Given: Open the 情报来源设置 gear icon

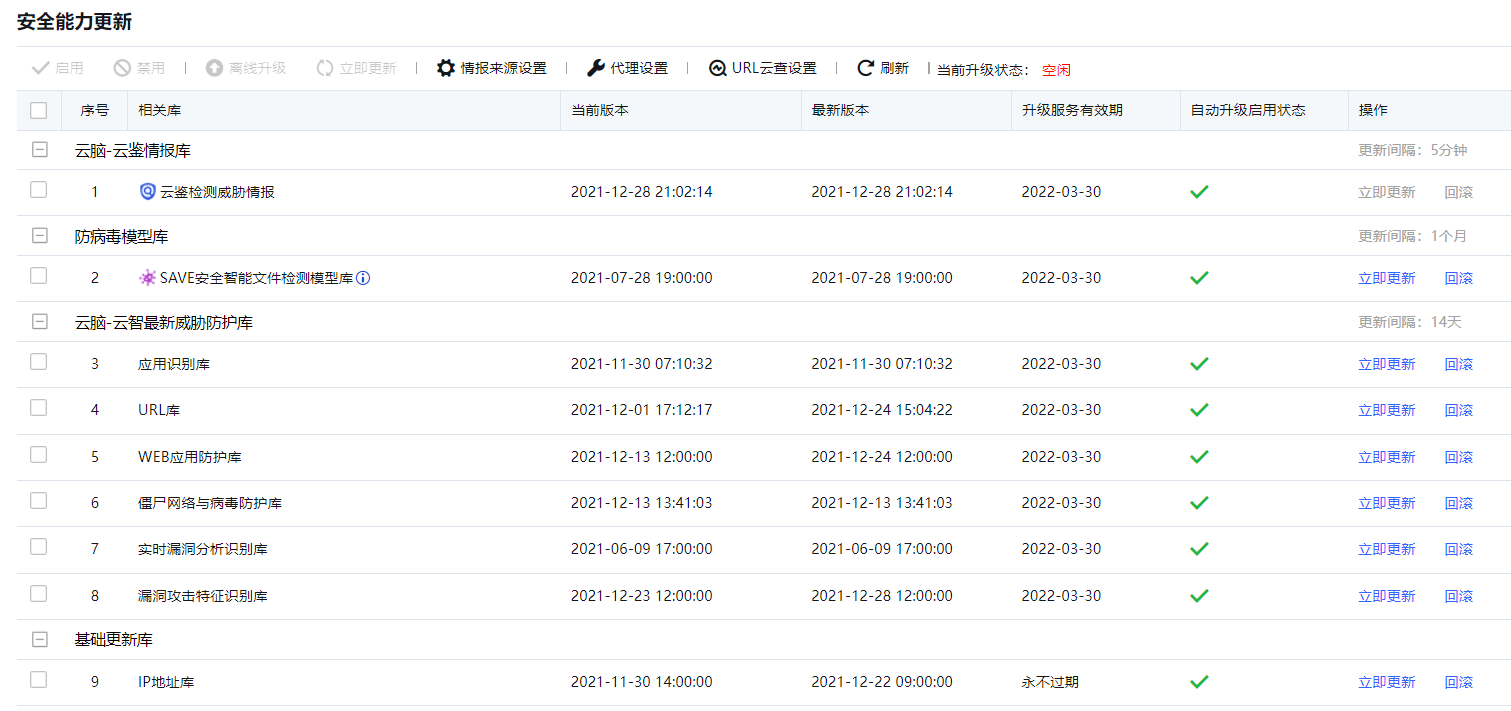Looking at the screenshot, I should coord(446,68).
